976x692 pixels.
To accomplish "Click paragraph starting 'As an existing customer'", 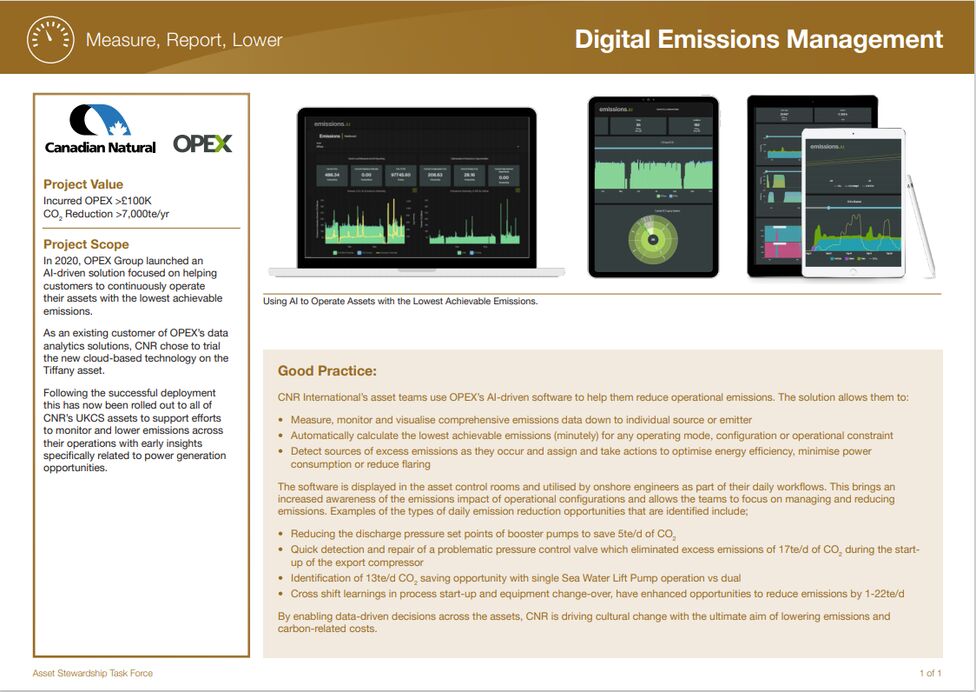I will point(136,352).
